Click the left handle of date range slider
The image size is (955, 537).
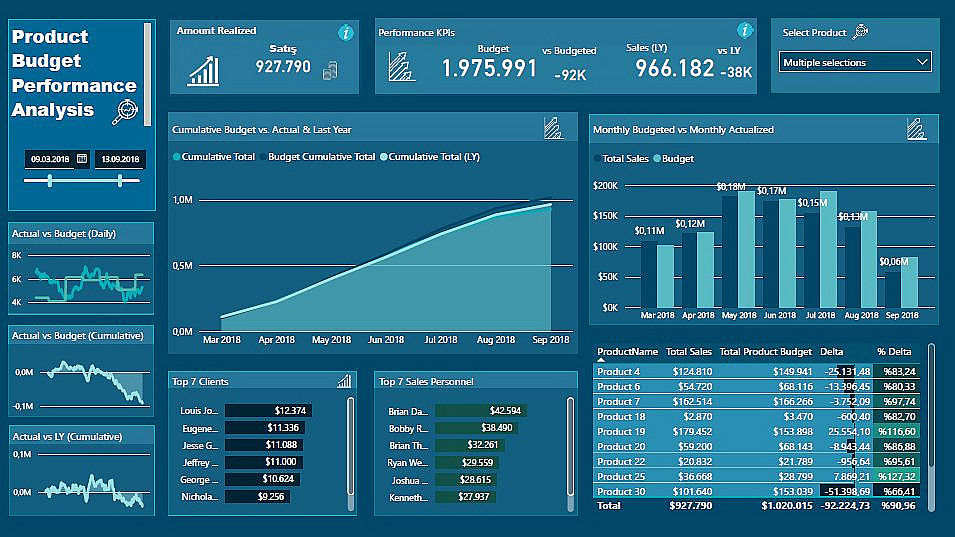(x=50, y=180)
